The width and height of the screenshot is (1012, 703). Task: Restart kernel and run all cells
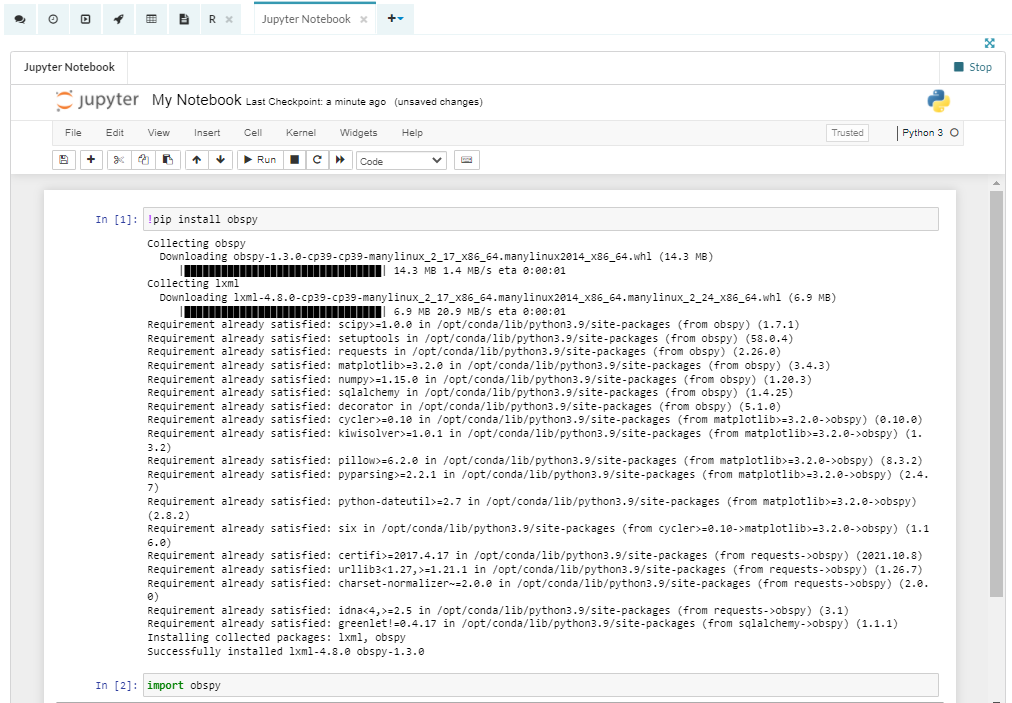[x=341, y=160]
